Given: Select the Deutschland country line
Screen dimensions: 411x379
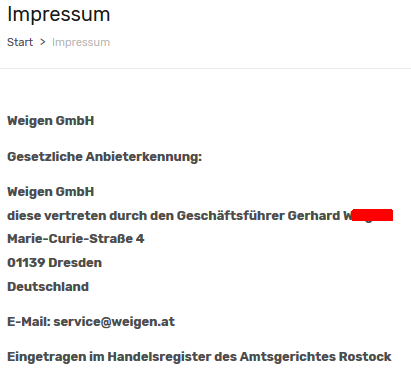Looking at the screenshot, I should 48,287.
